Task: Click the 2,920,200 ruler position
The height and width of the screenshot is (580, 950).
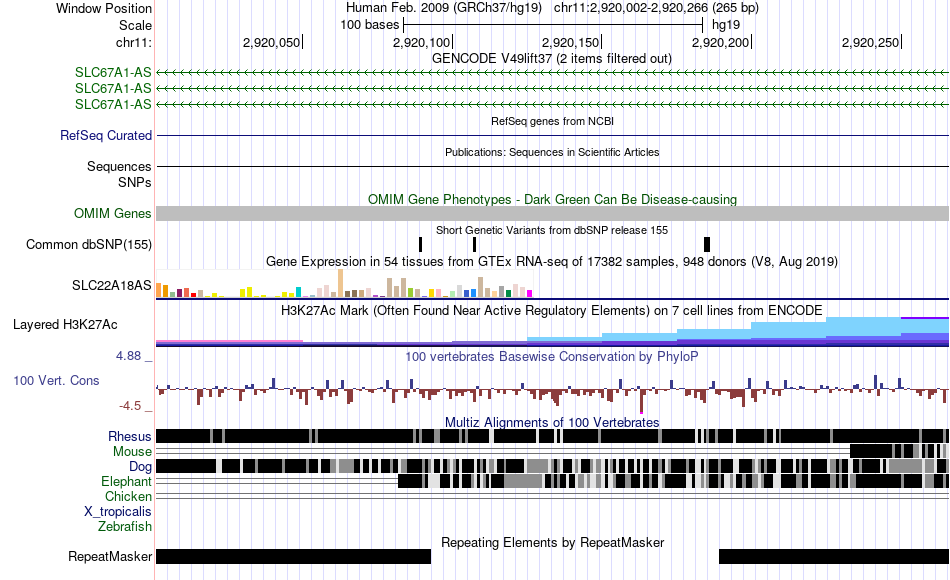Action: pyautogui.click(x=721, y=42)
